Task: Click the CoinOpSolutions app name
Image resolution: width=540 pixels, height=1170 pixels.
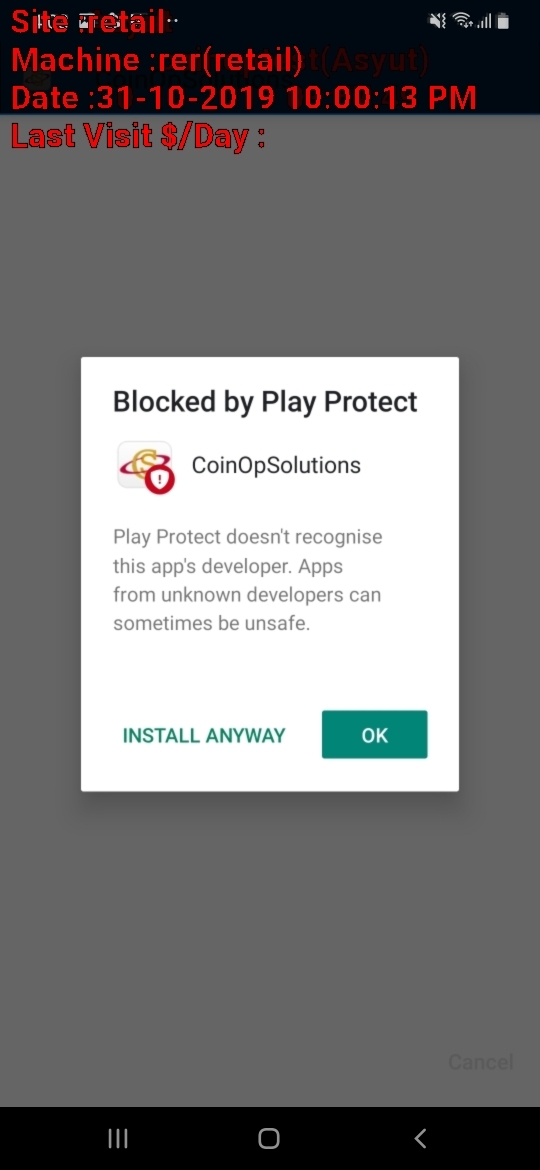Action: click(x=276, y=466)
